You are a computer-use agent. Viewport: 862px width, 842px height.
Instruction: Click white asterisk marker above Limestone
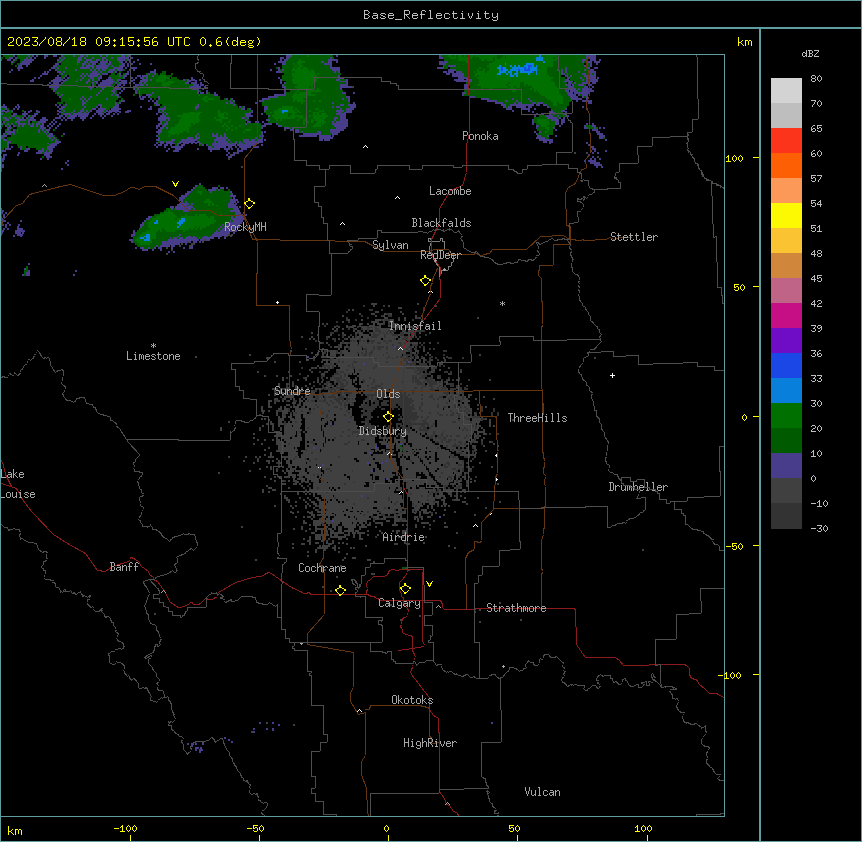click(x=153, y=346)
